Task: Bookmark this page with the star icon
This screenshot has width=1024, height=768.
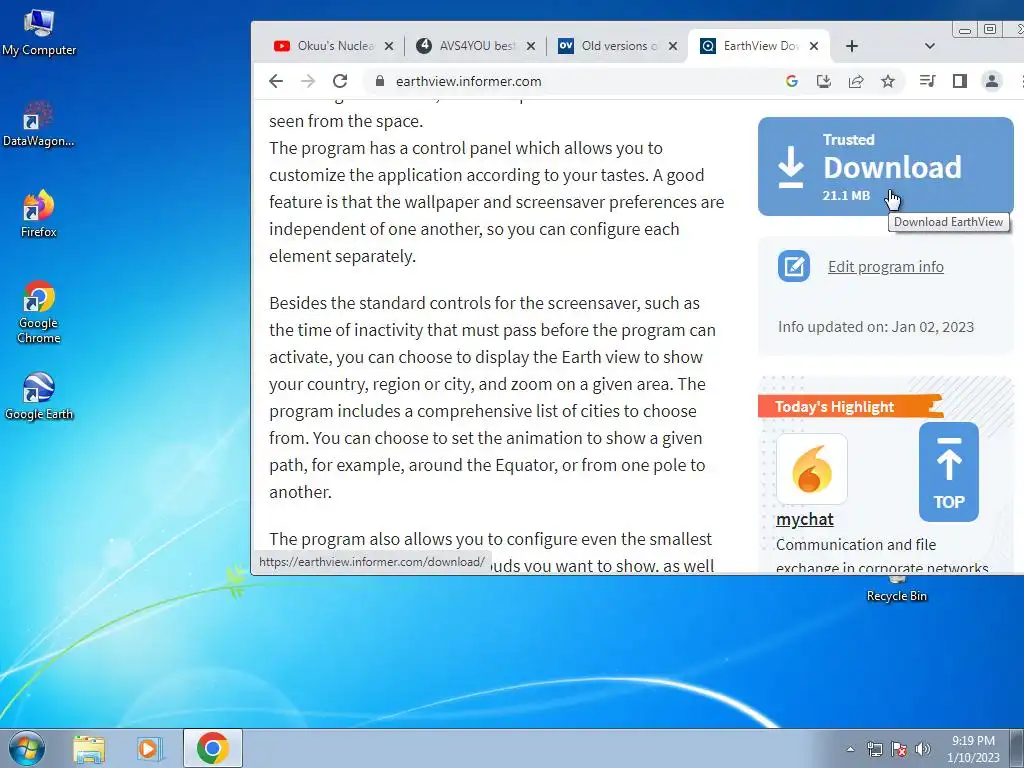Action: tap(888, 81)
